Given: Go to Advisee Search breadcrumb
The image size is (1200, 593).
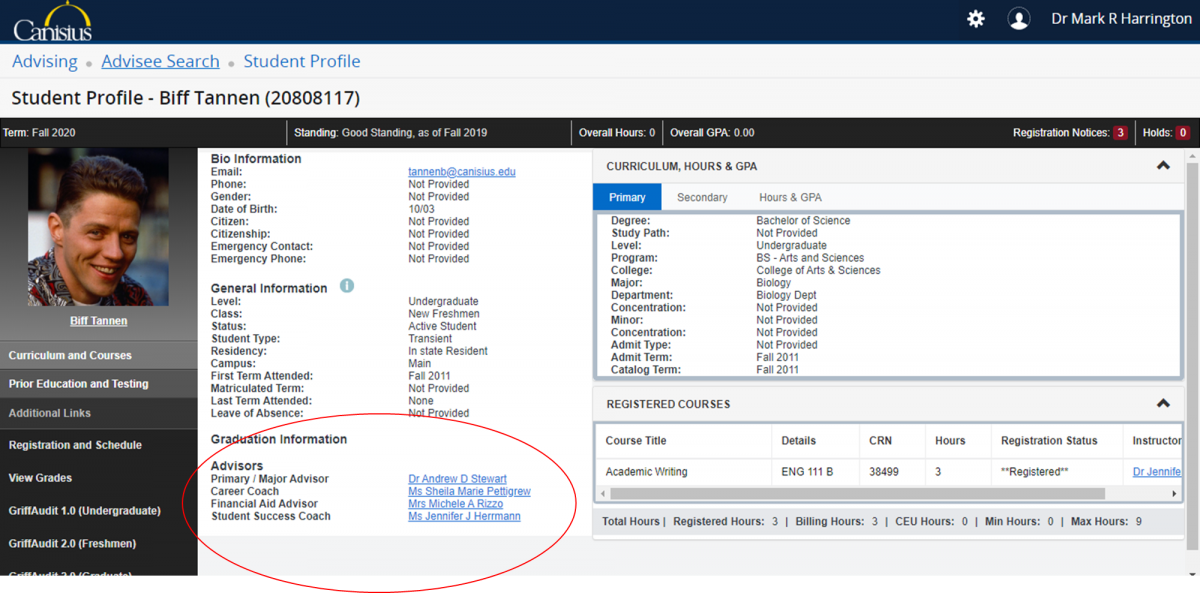Looking at the screenshot, I should (x=160, y=62).
